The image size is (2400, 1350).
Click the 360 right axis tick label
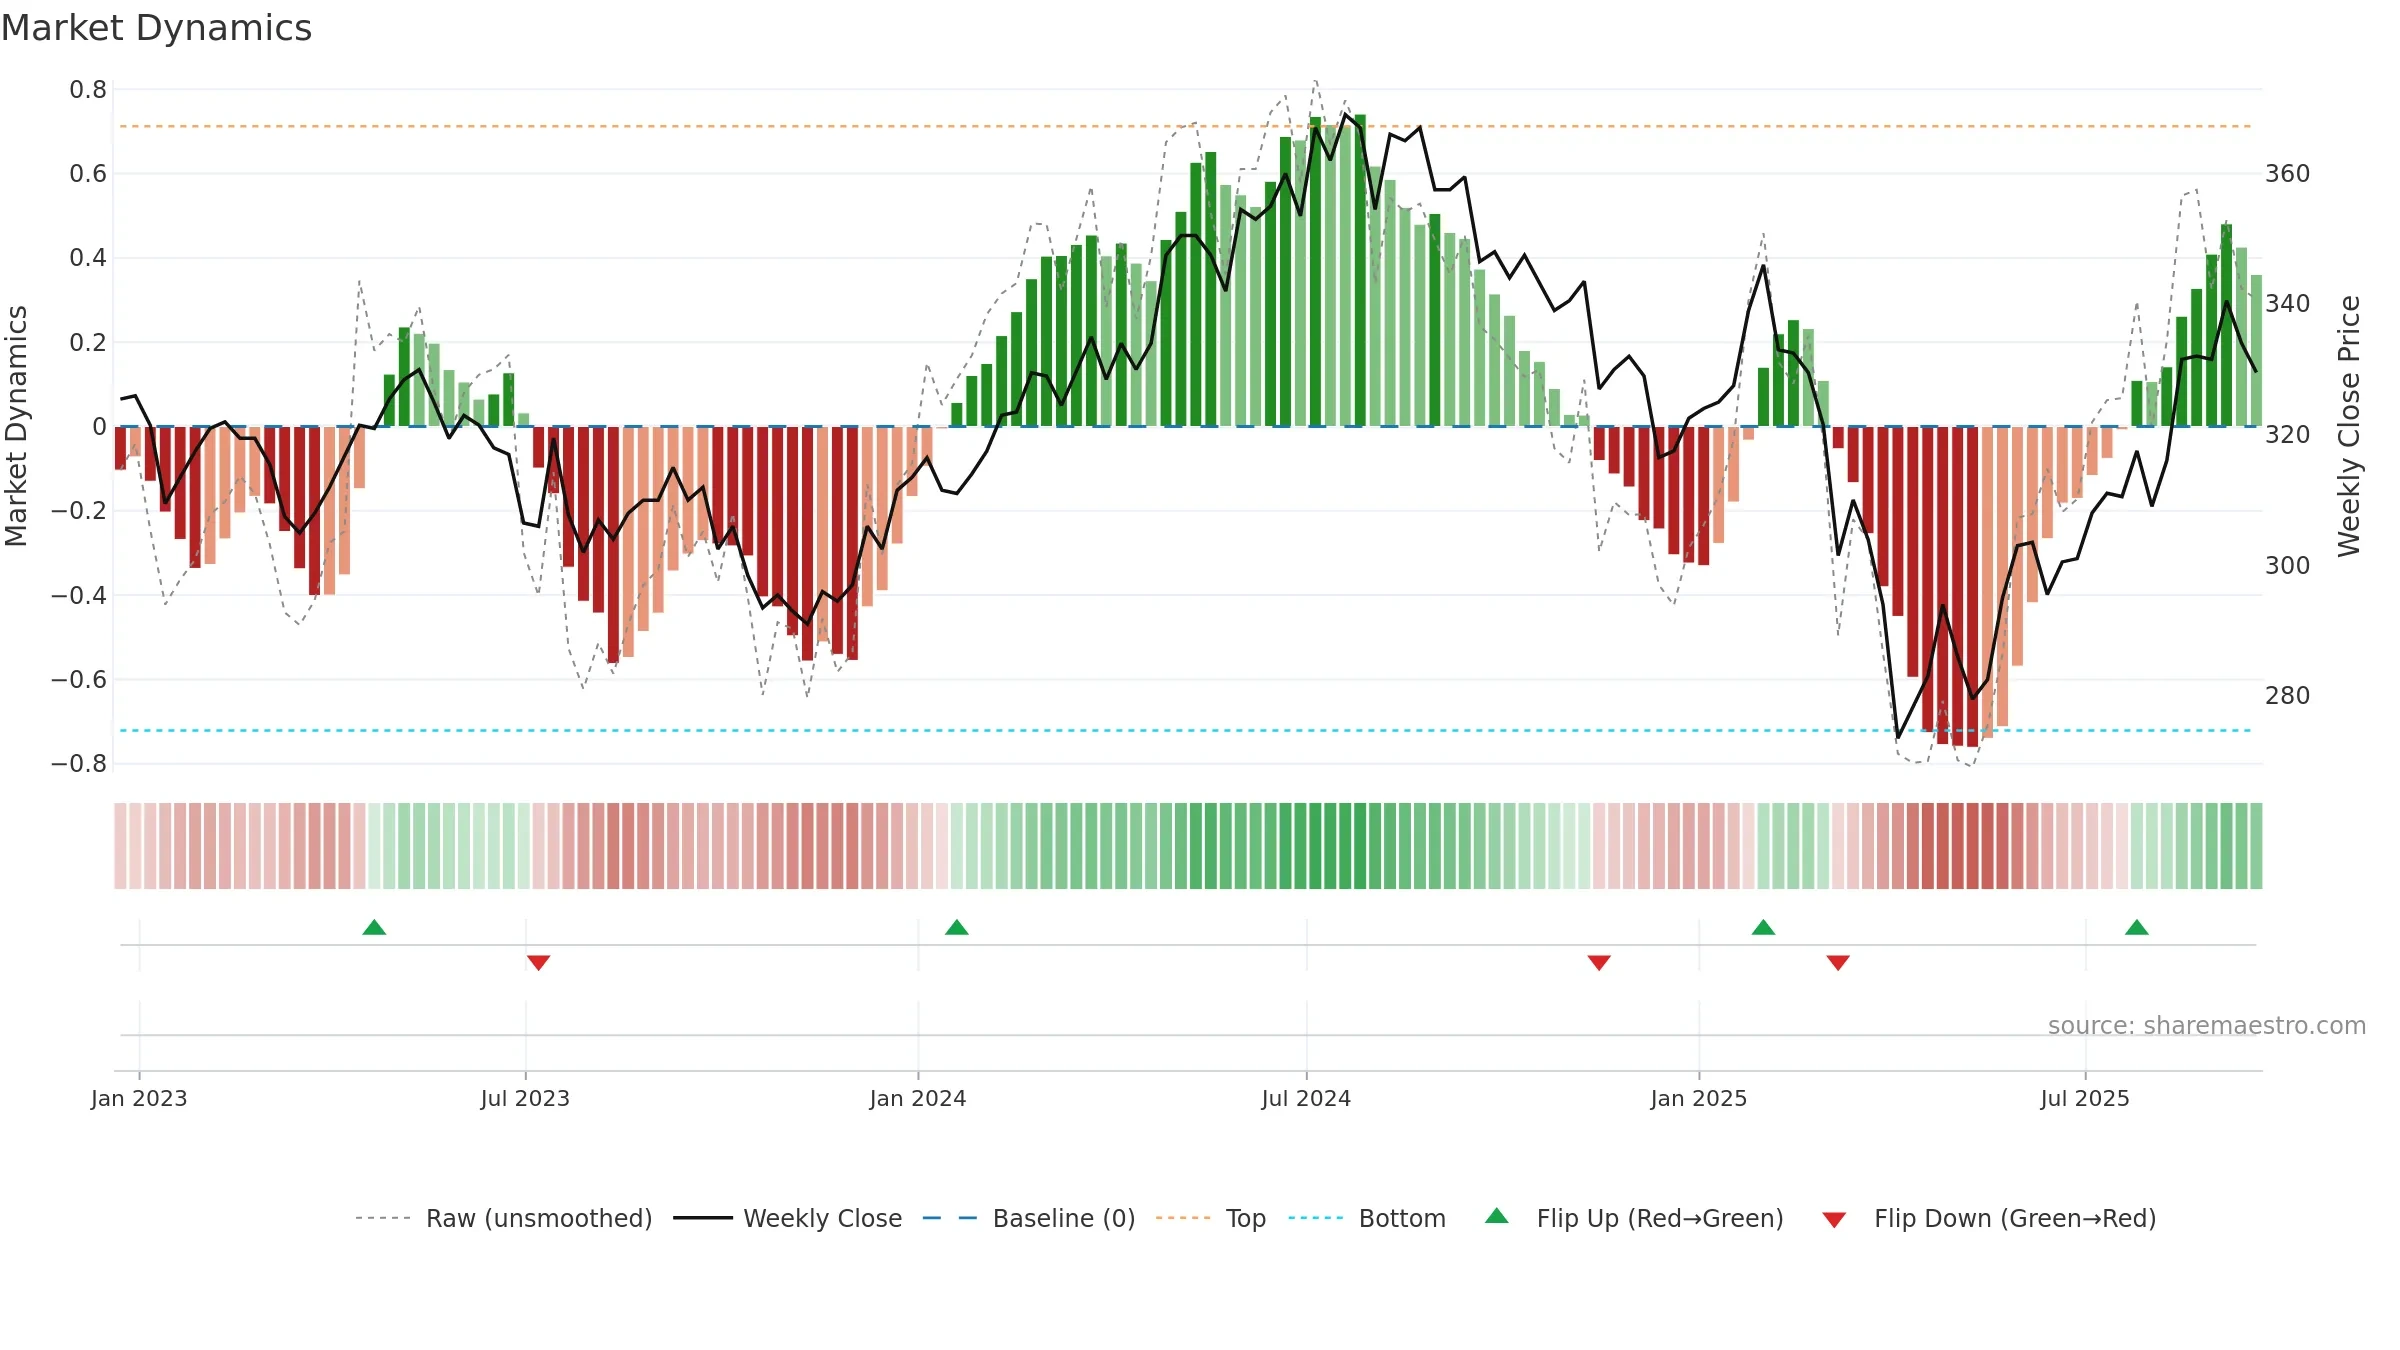pos(2288,174)
